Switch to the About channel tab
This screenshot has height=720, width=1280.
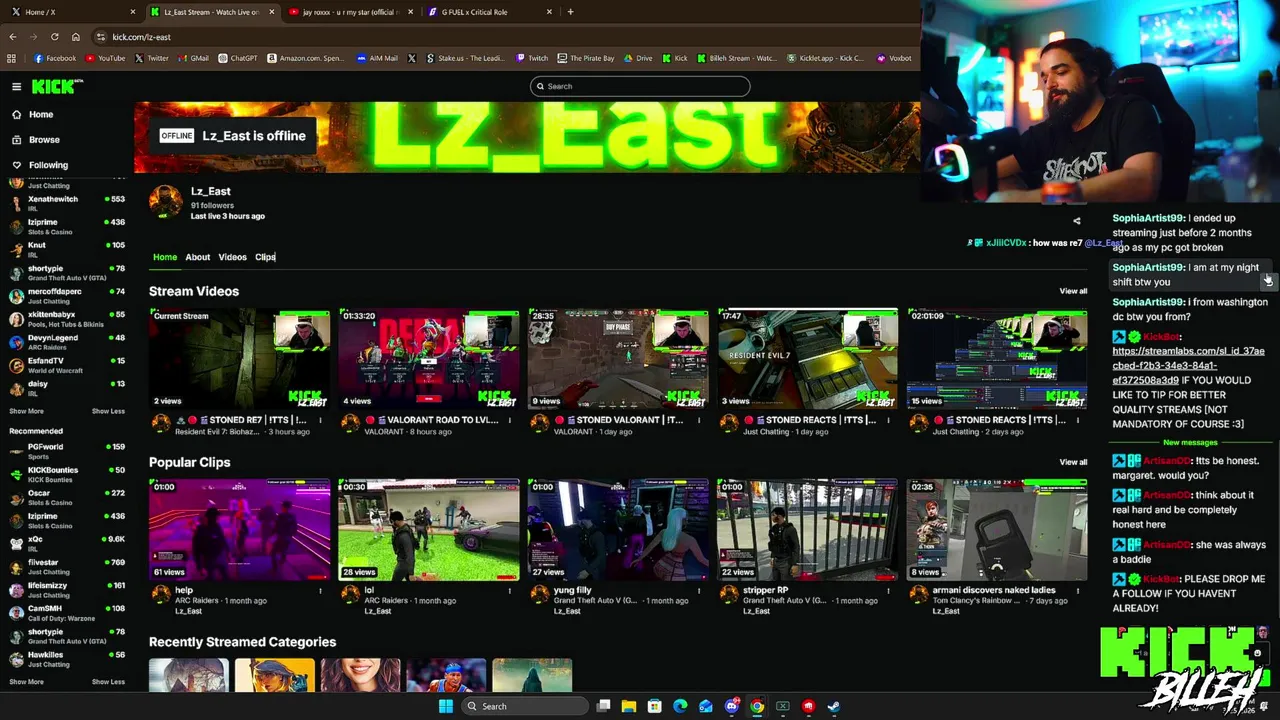coord(197,257)
